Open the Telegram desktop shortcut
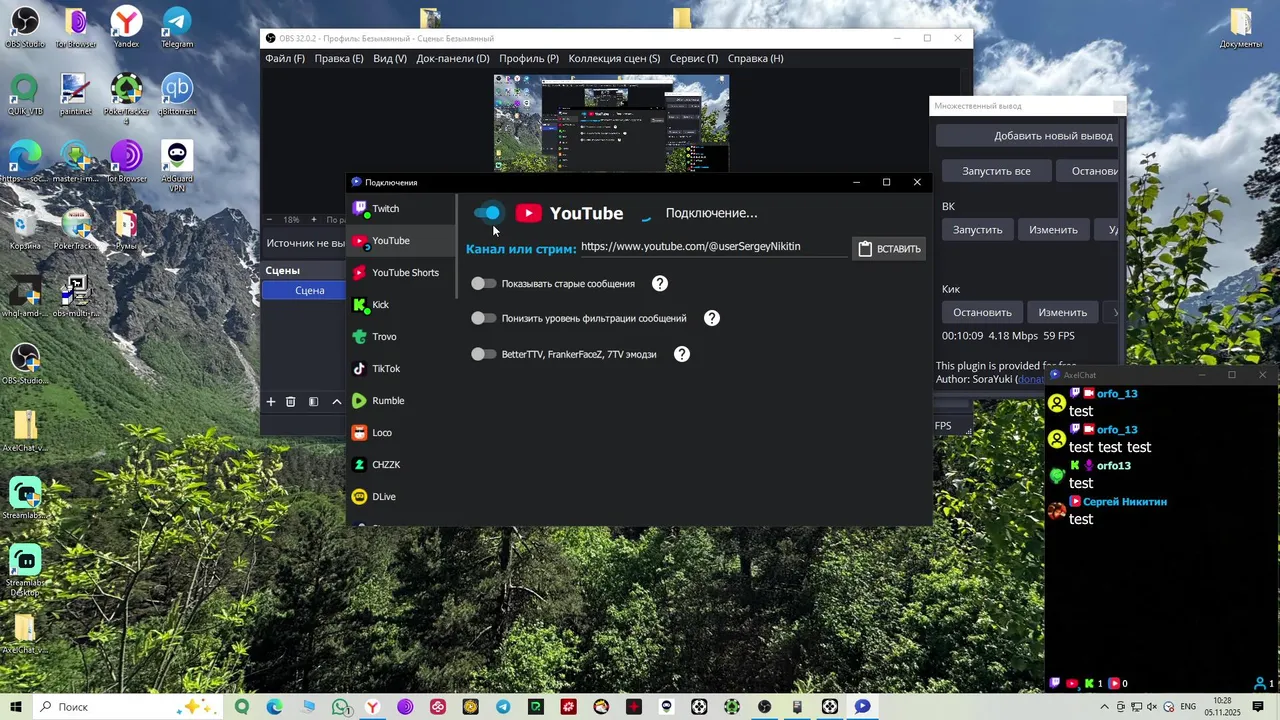The width and height of the screenshot is (1280, 720). [x=177, y=28]
